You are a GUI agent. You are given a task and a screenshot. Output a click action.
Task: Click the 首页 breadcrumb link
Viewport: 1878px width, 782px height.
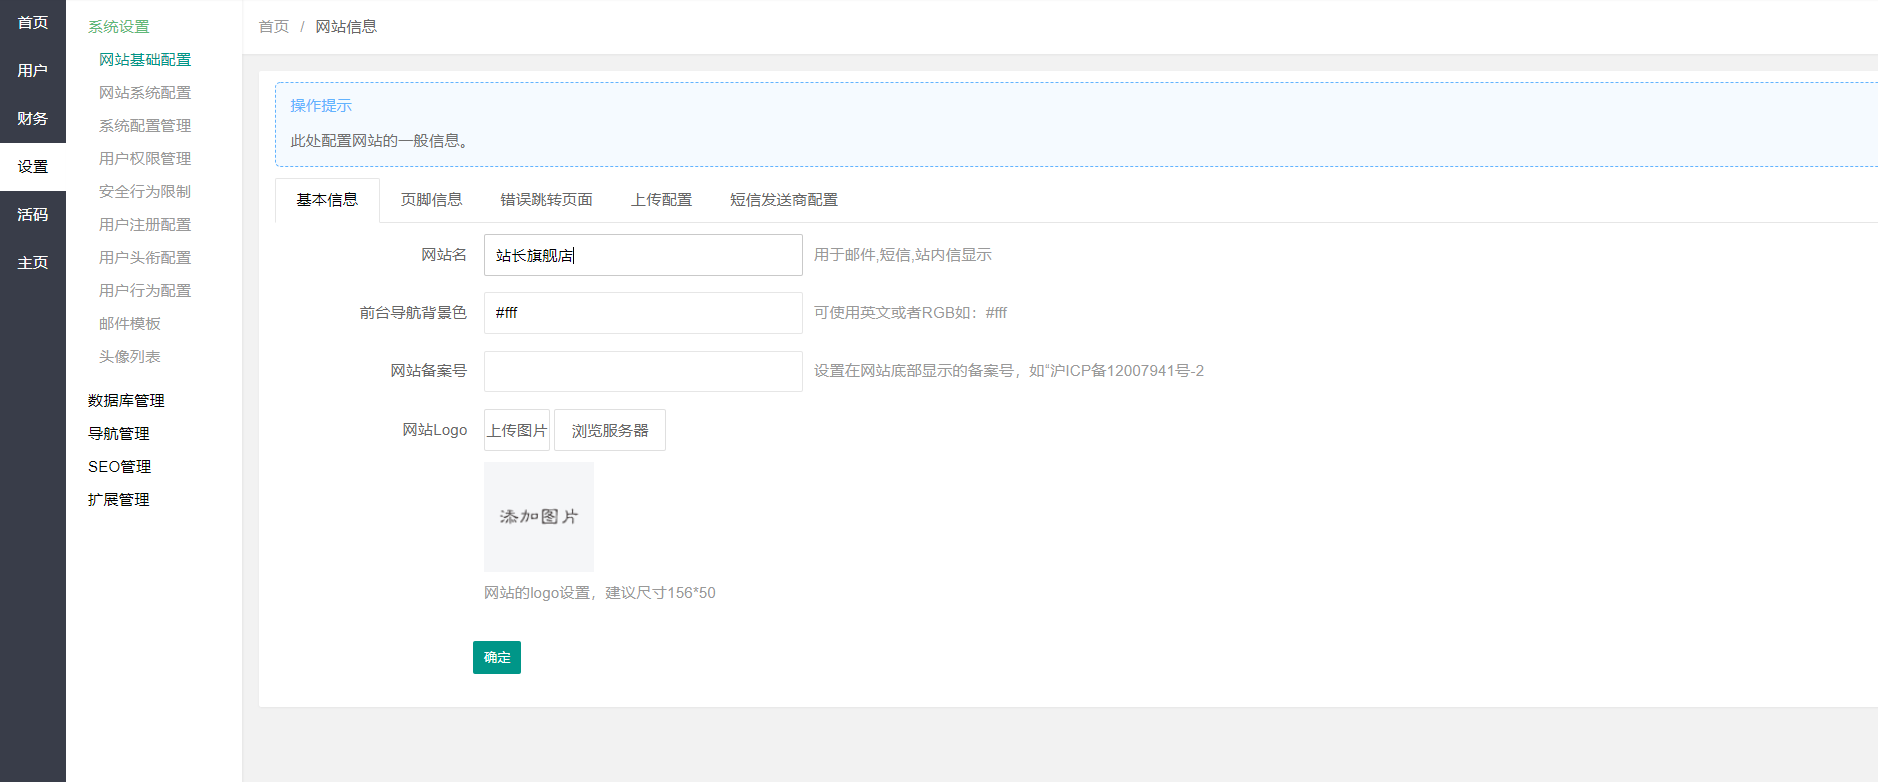[x=273, y=27]
